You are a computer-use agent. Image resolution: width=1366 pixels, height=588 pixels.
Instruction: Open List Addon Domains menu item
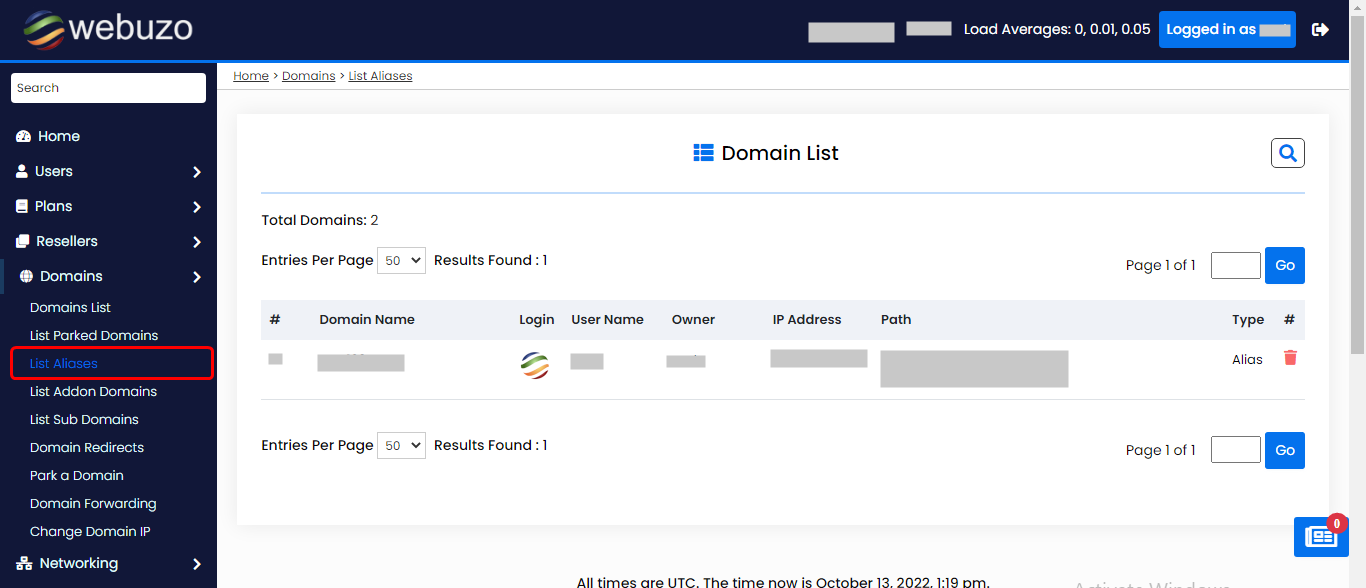click(x=93, y=391)
